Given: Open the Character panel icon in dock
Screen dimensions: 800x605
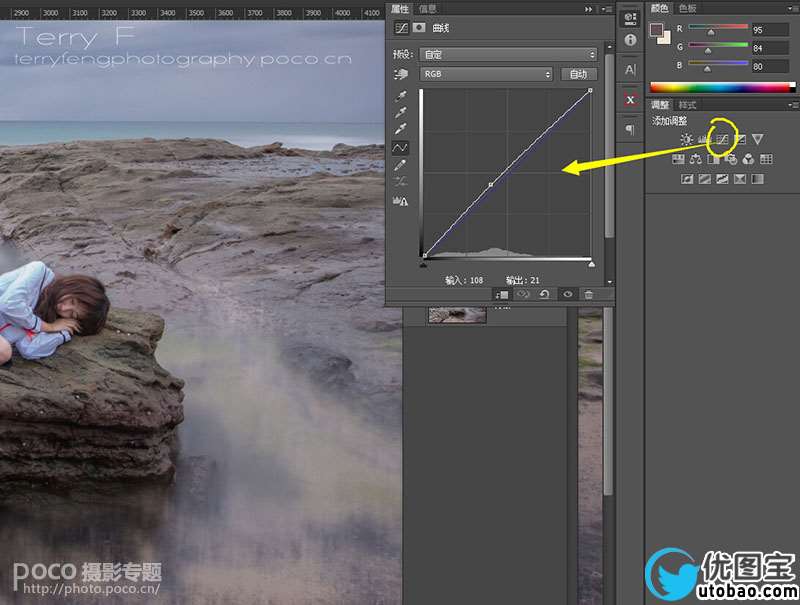Looking at the screenshot, I should tap(631, 69).
